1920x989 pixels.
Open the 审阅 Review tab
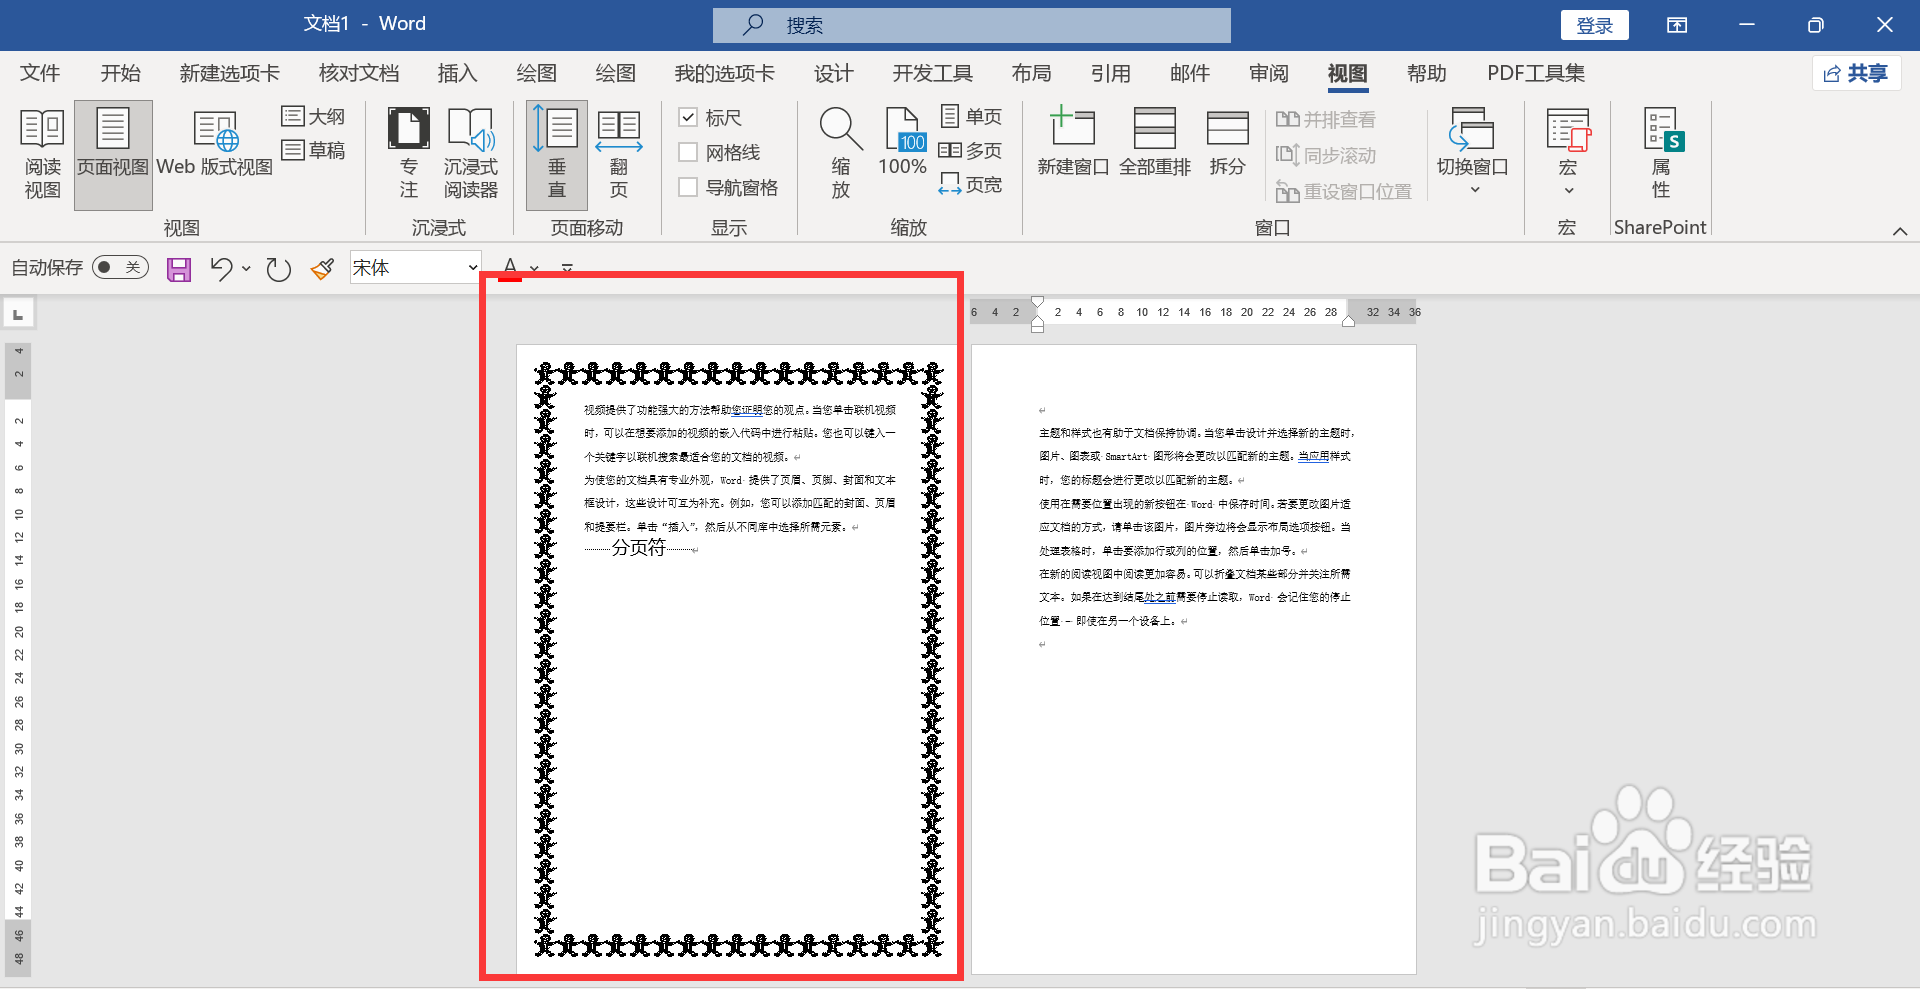[x=1269, y=73]
